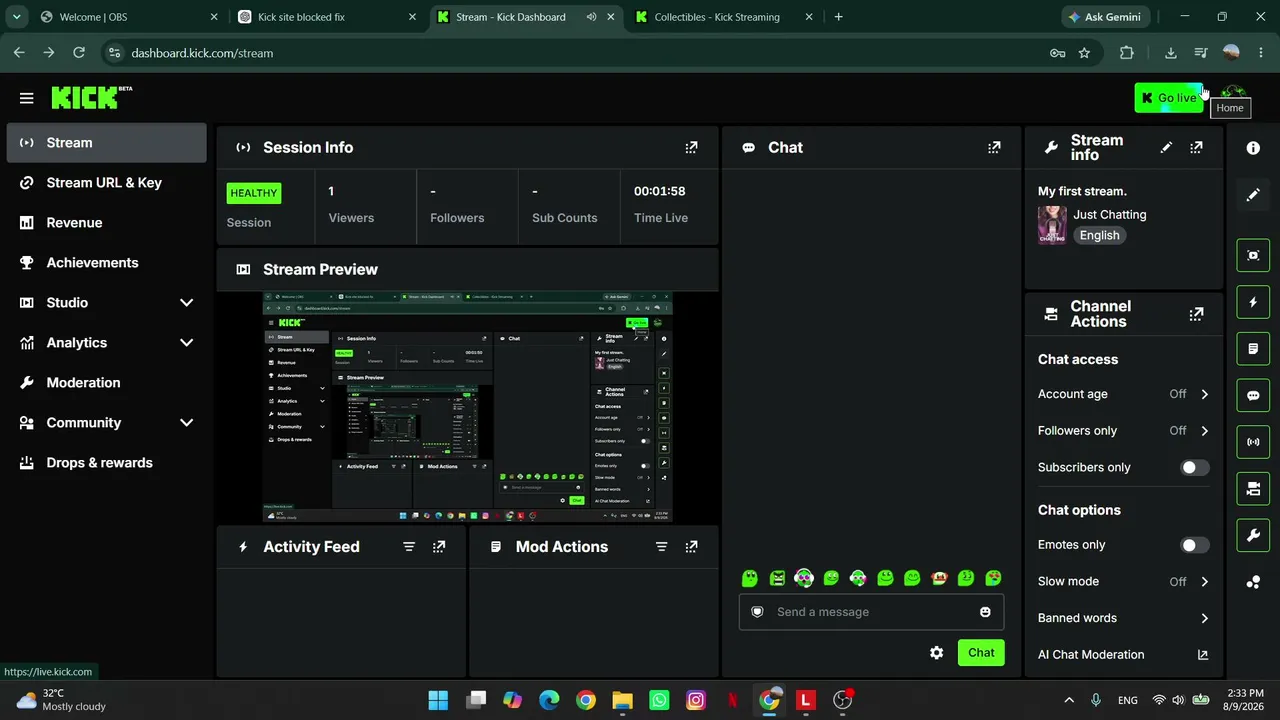Select Stream in the sidebar
The image size is (1280, 720).
(x=107, y=143)
